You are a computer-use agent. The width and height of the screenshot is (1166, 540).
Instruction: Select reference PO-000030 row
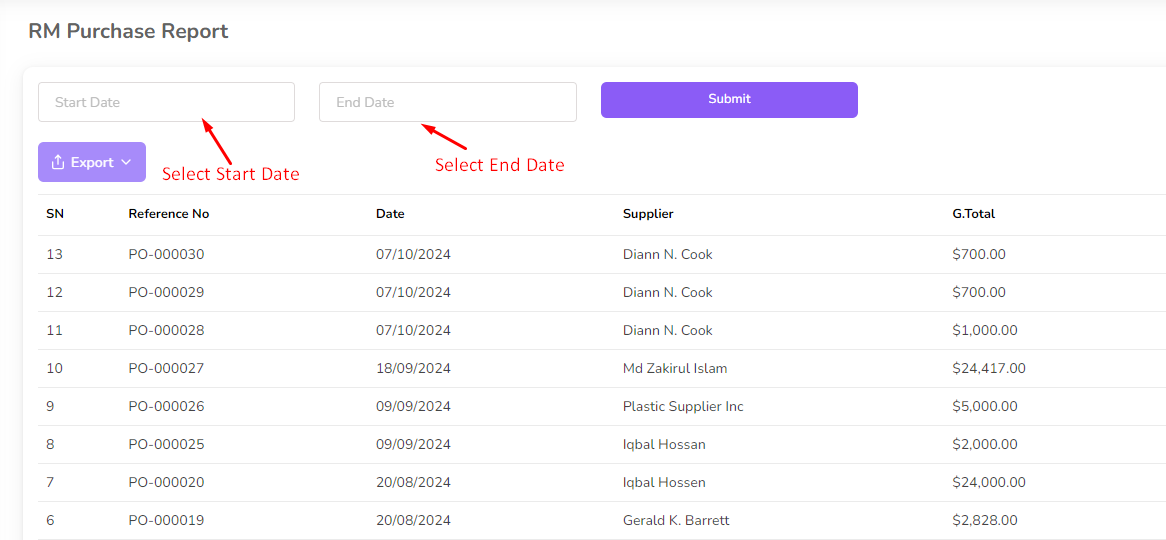tap(166, 255)
